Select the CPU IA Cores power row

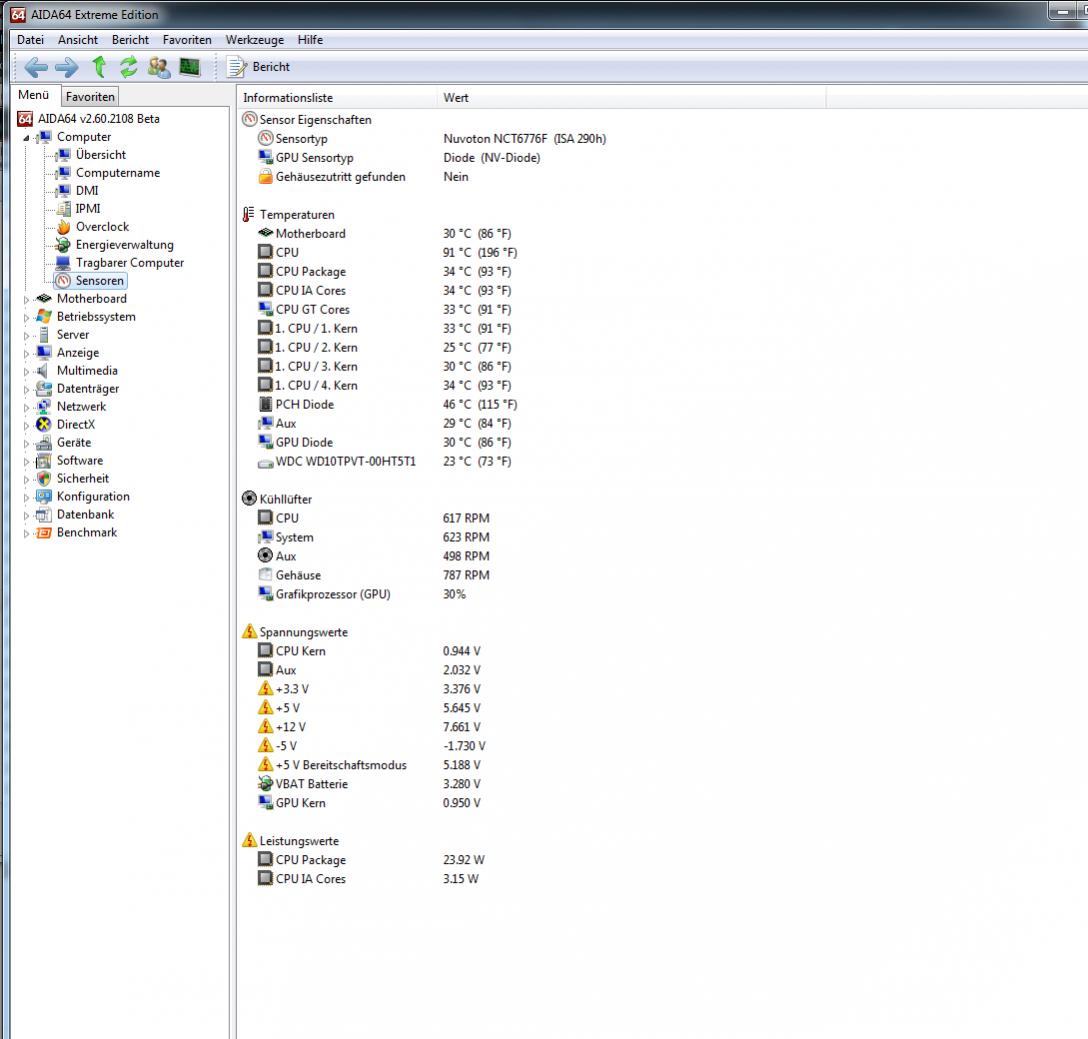pos(368,879)
